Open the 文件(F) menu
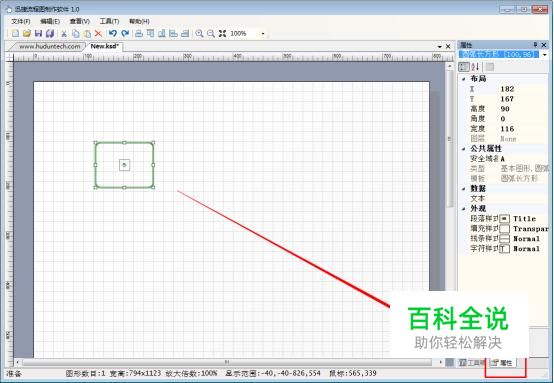The height and width of the screenshot is (383, 554). 20,21
